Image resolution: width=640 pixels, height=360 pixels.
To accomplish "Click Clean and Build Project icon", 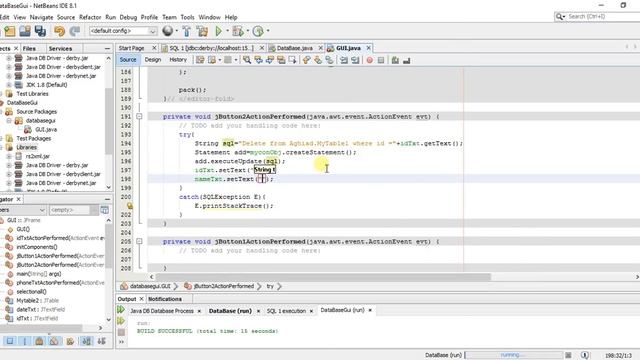I will coord(202,31).
